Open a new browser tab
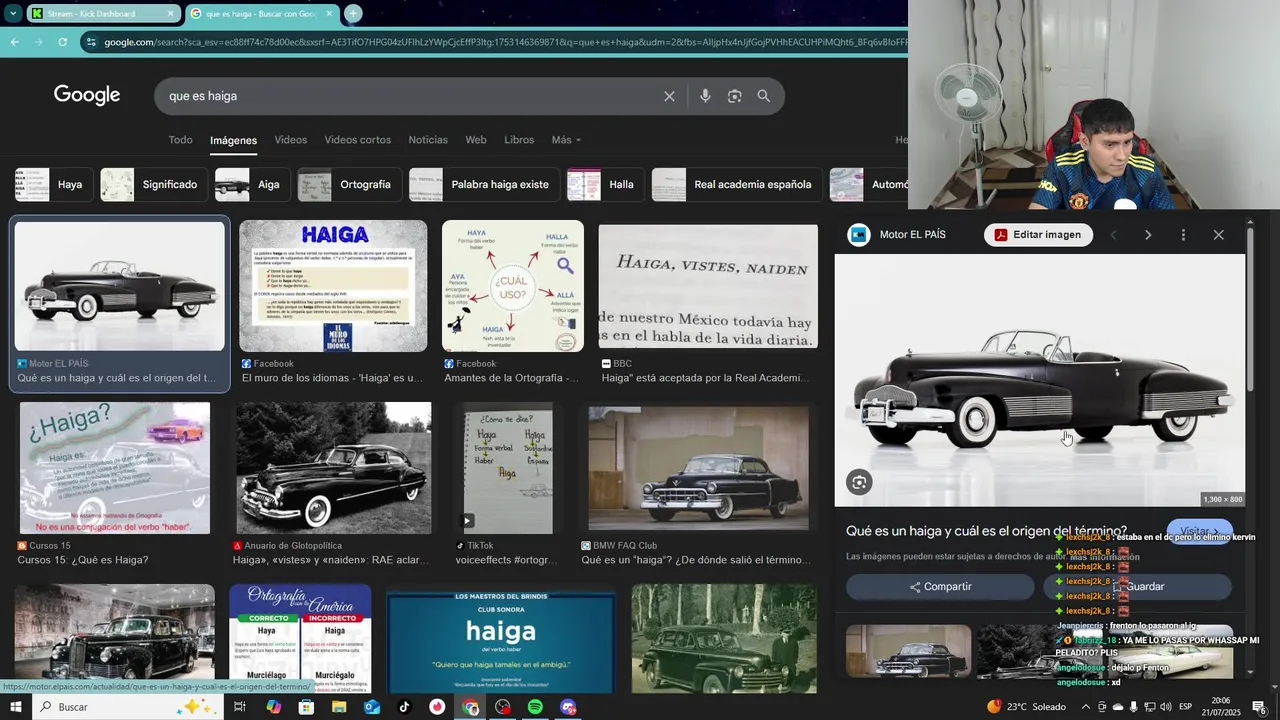The image size is (1280, 720). click(x=353, y=14)
